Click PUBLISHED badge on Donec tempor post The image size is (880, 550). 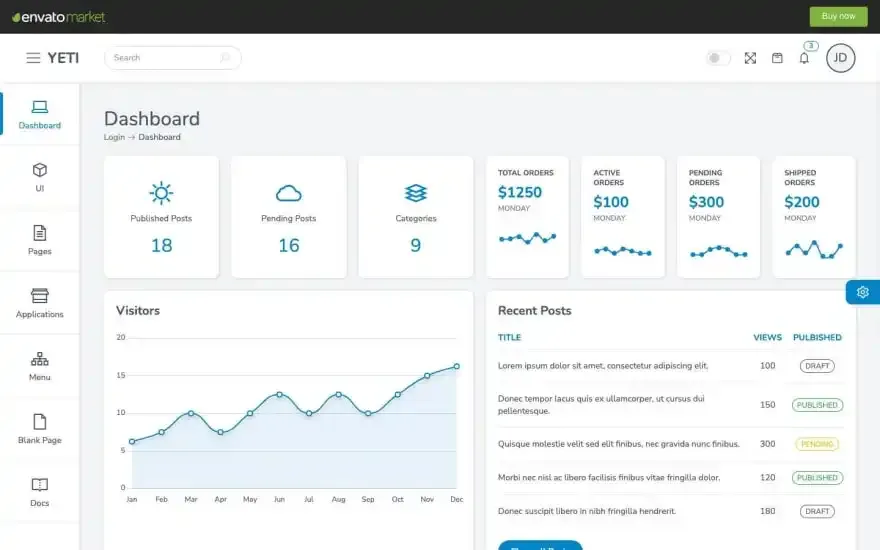(817, 405)
